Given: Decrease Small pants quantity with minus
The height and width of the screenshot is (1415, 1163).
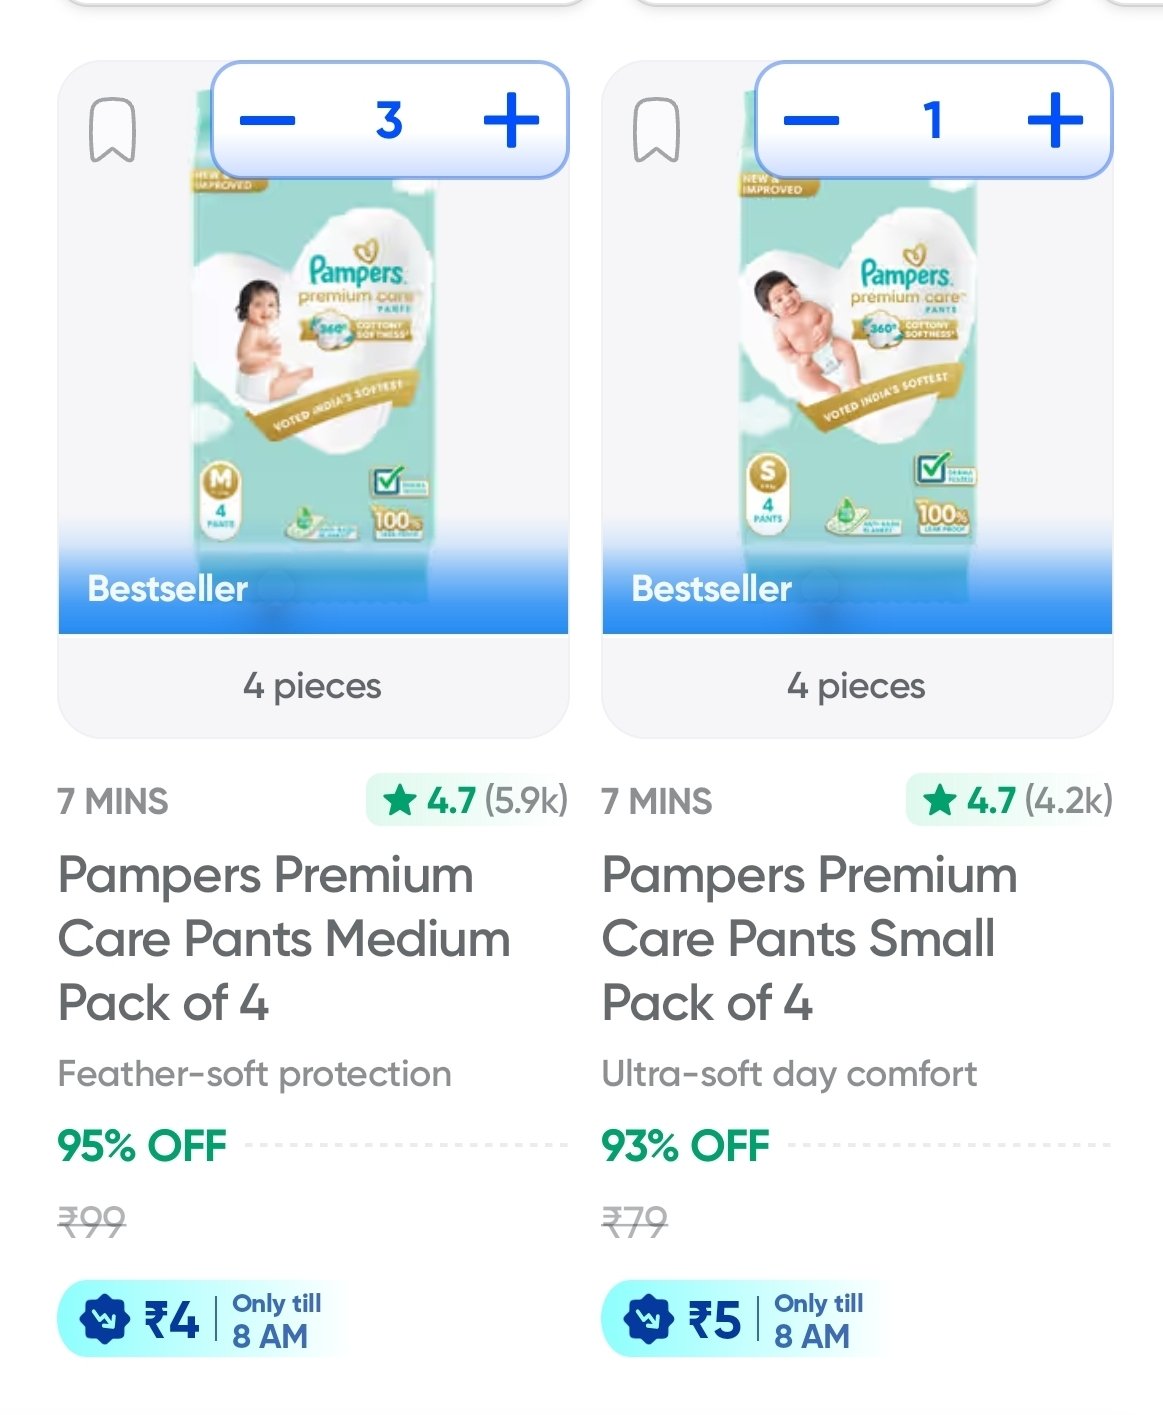Looking at the screenshot, I should (811, 121).
